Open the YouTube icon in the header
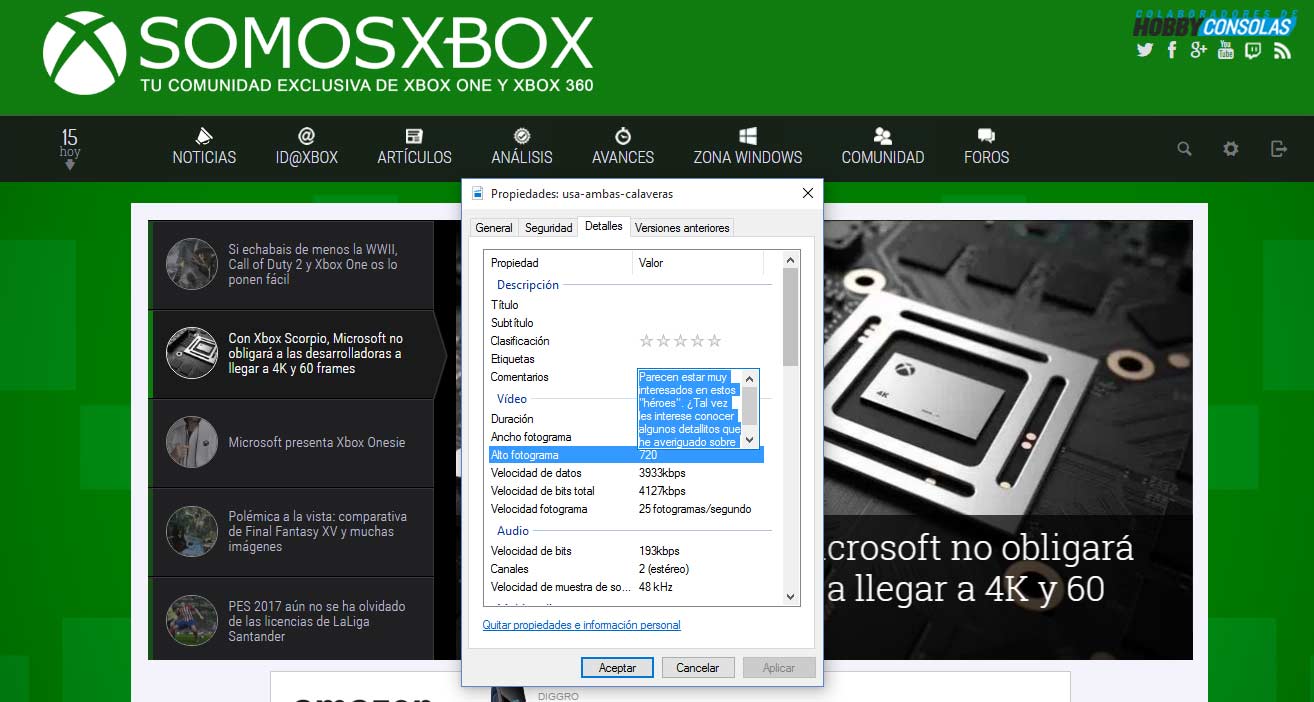This screenshot has height=702, width=1314. pyautogui.click(x=1226, y=50)
